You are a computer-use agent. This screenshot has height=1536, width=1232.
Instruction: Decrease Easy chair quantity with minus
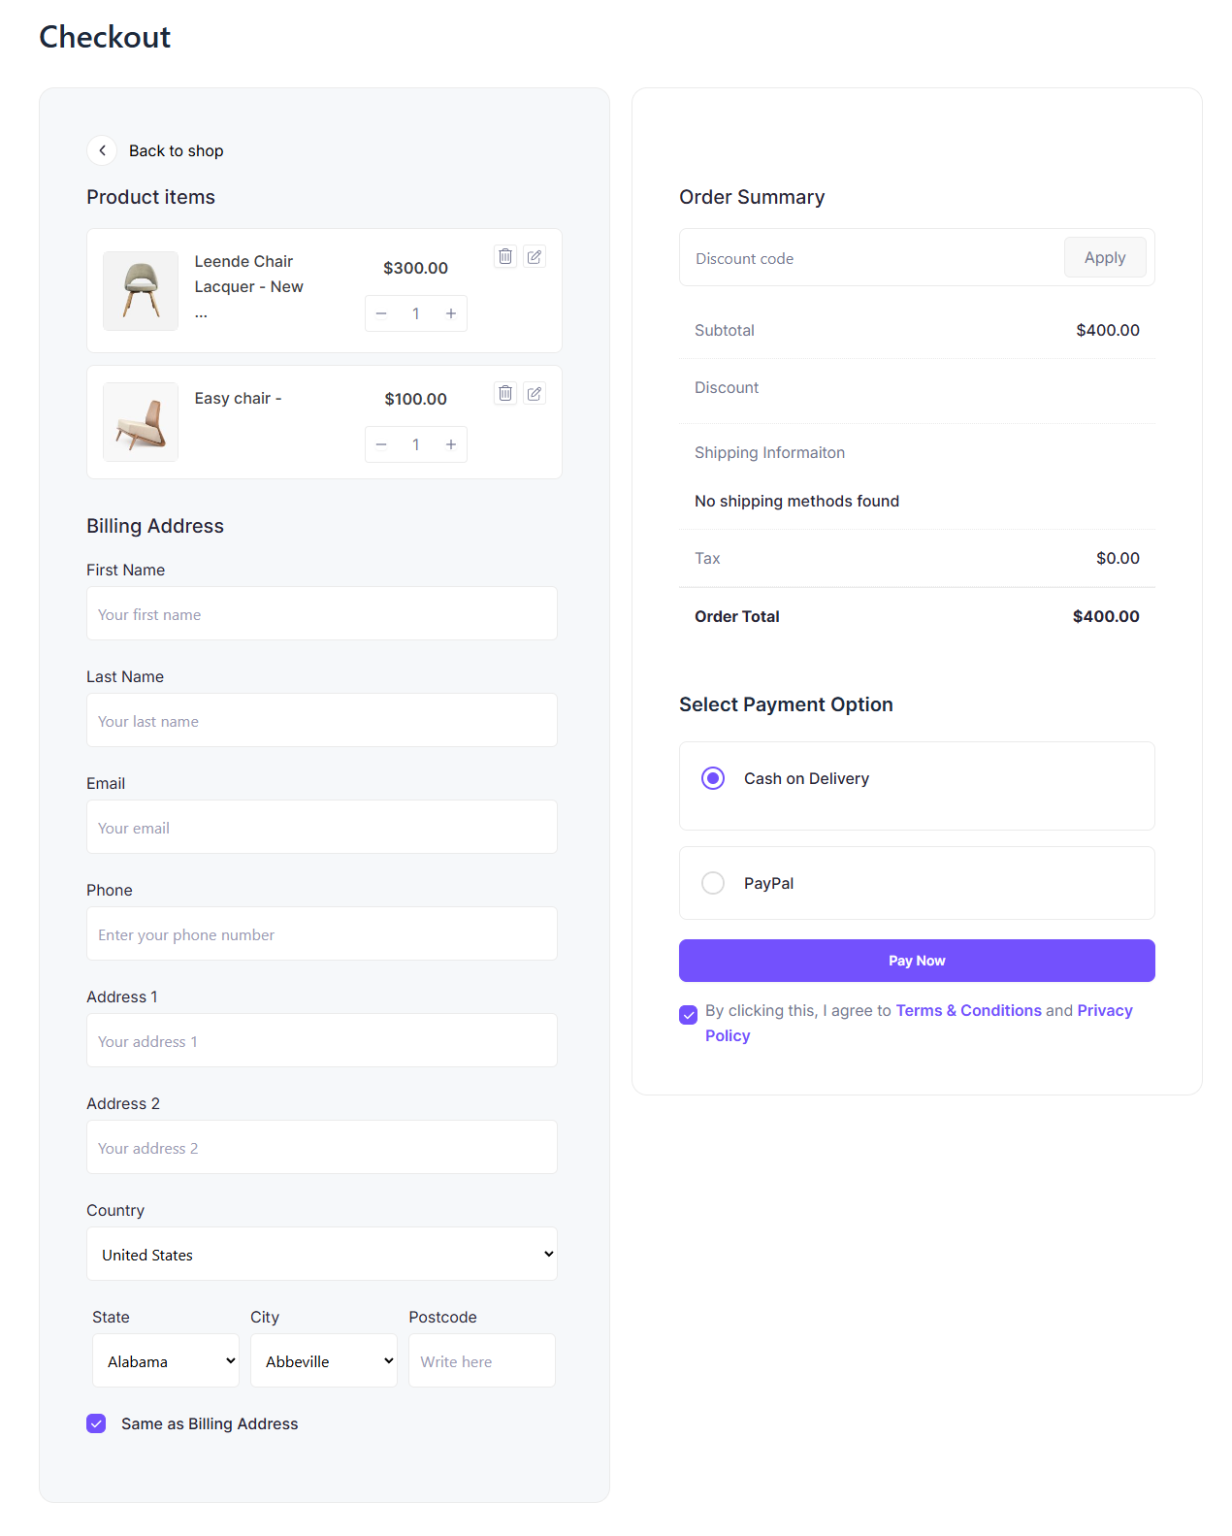(381, 445)
